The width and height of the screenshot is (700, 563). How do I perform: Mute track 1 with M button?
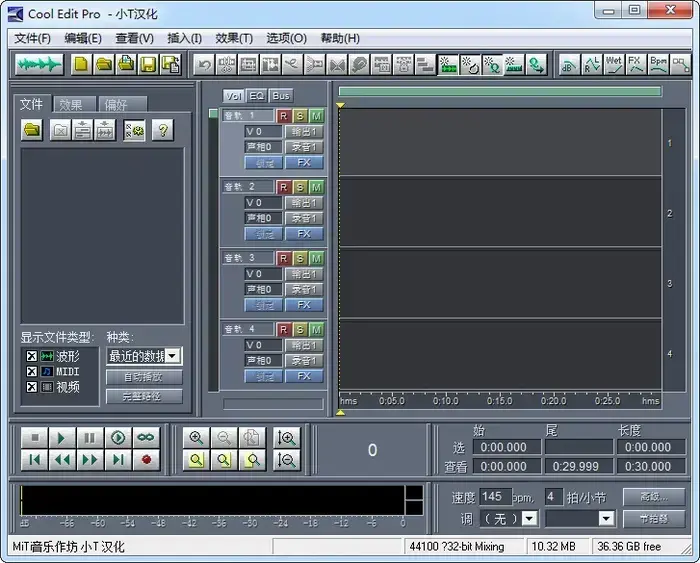(316, 116)
